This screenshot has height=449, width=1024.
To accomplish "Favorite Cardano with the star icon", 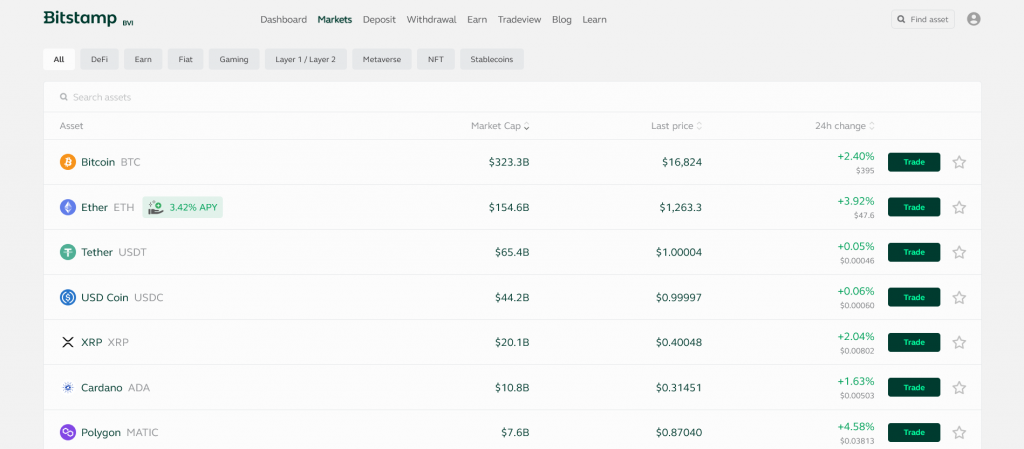I will click(x=959, y=388).
